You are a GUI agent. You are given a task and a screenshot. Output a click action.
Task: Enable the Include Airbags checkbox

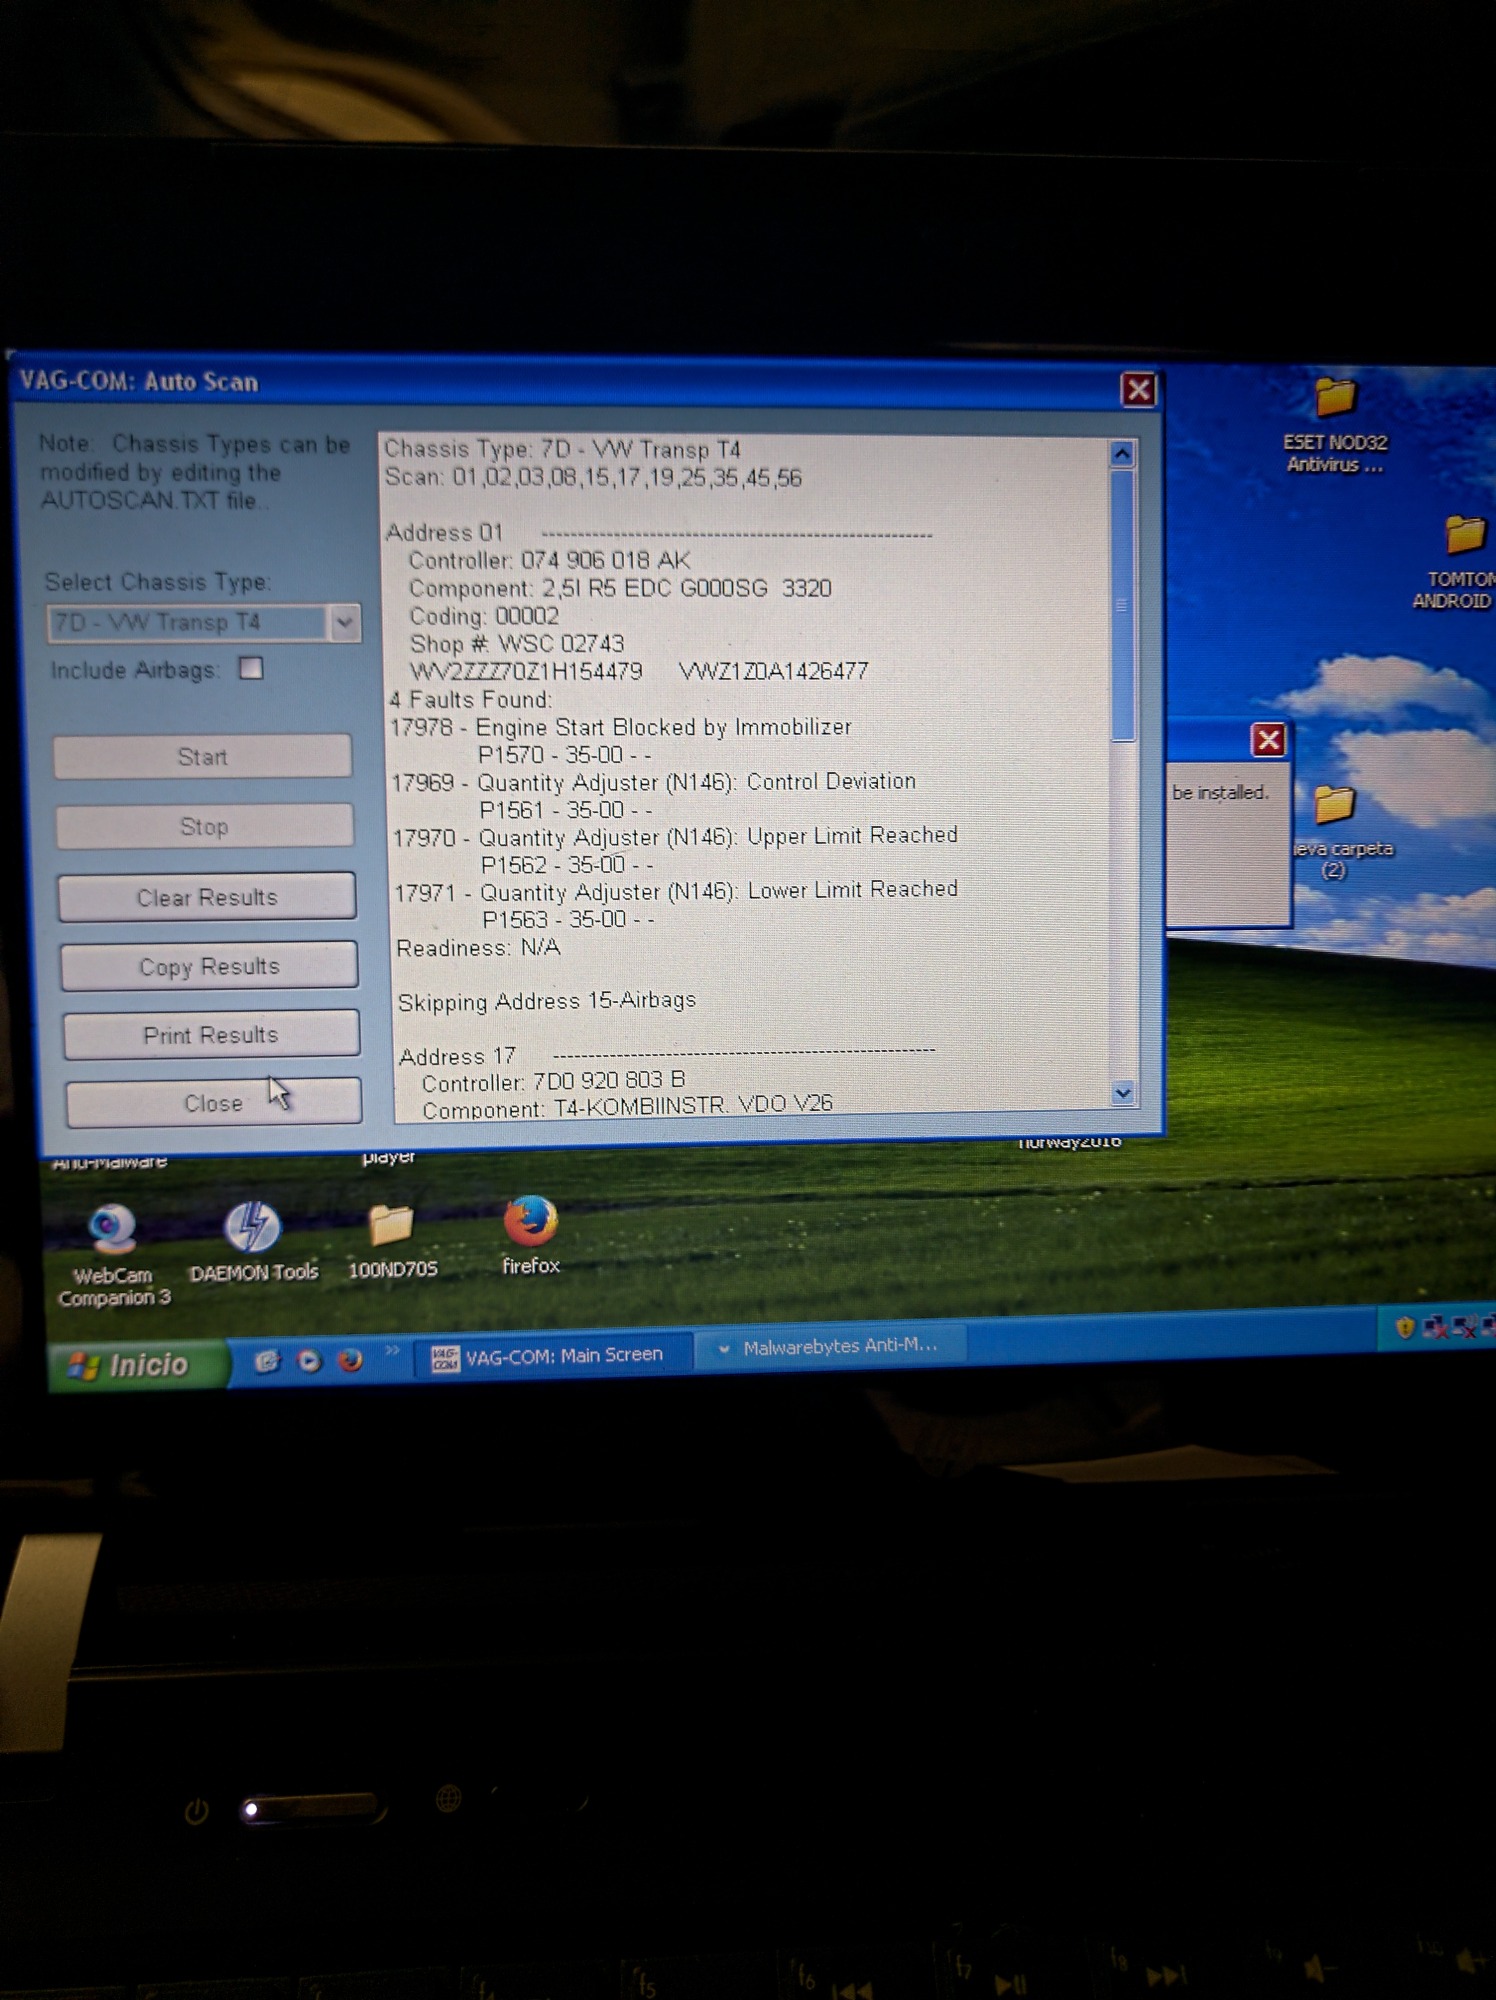click(x=251, y=668)
